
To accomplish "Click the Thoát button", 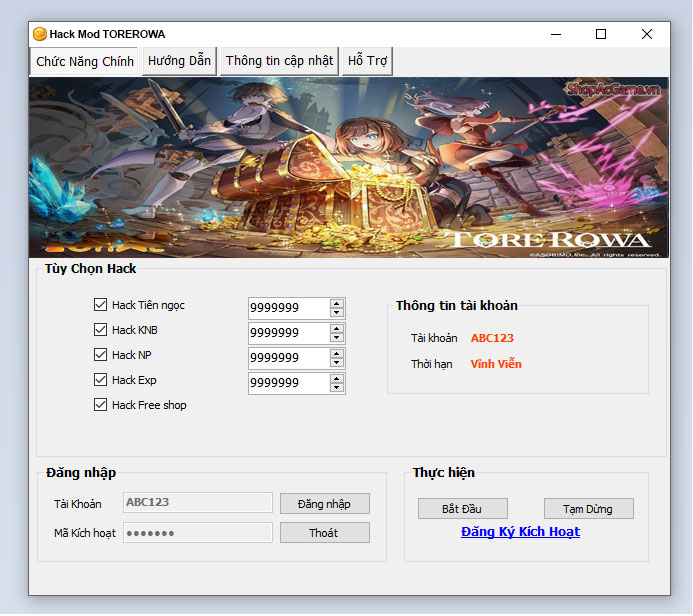I will click(325, 533).
